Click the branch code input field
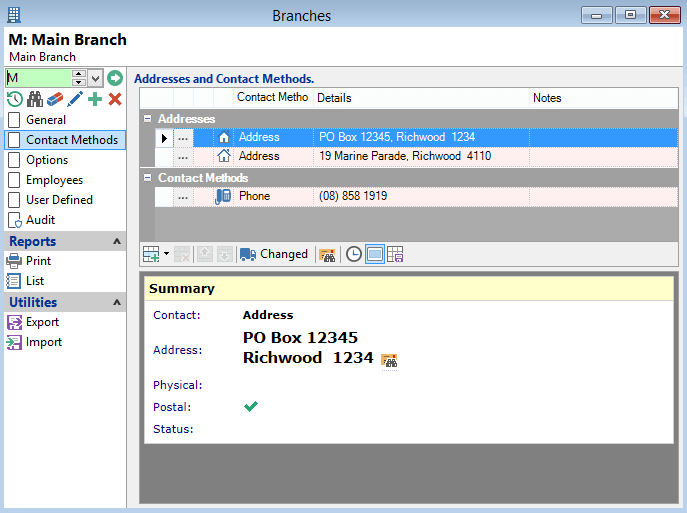The width and height of the screenshot is (687, 513). click(39, 78)
